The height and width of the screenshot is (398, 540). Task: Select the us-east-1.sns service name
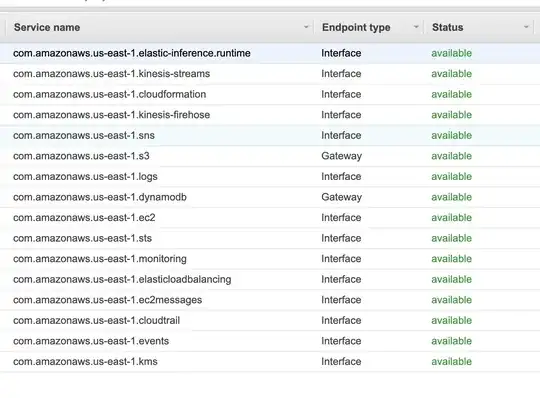point(84,135)
